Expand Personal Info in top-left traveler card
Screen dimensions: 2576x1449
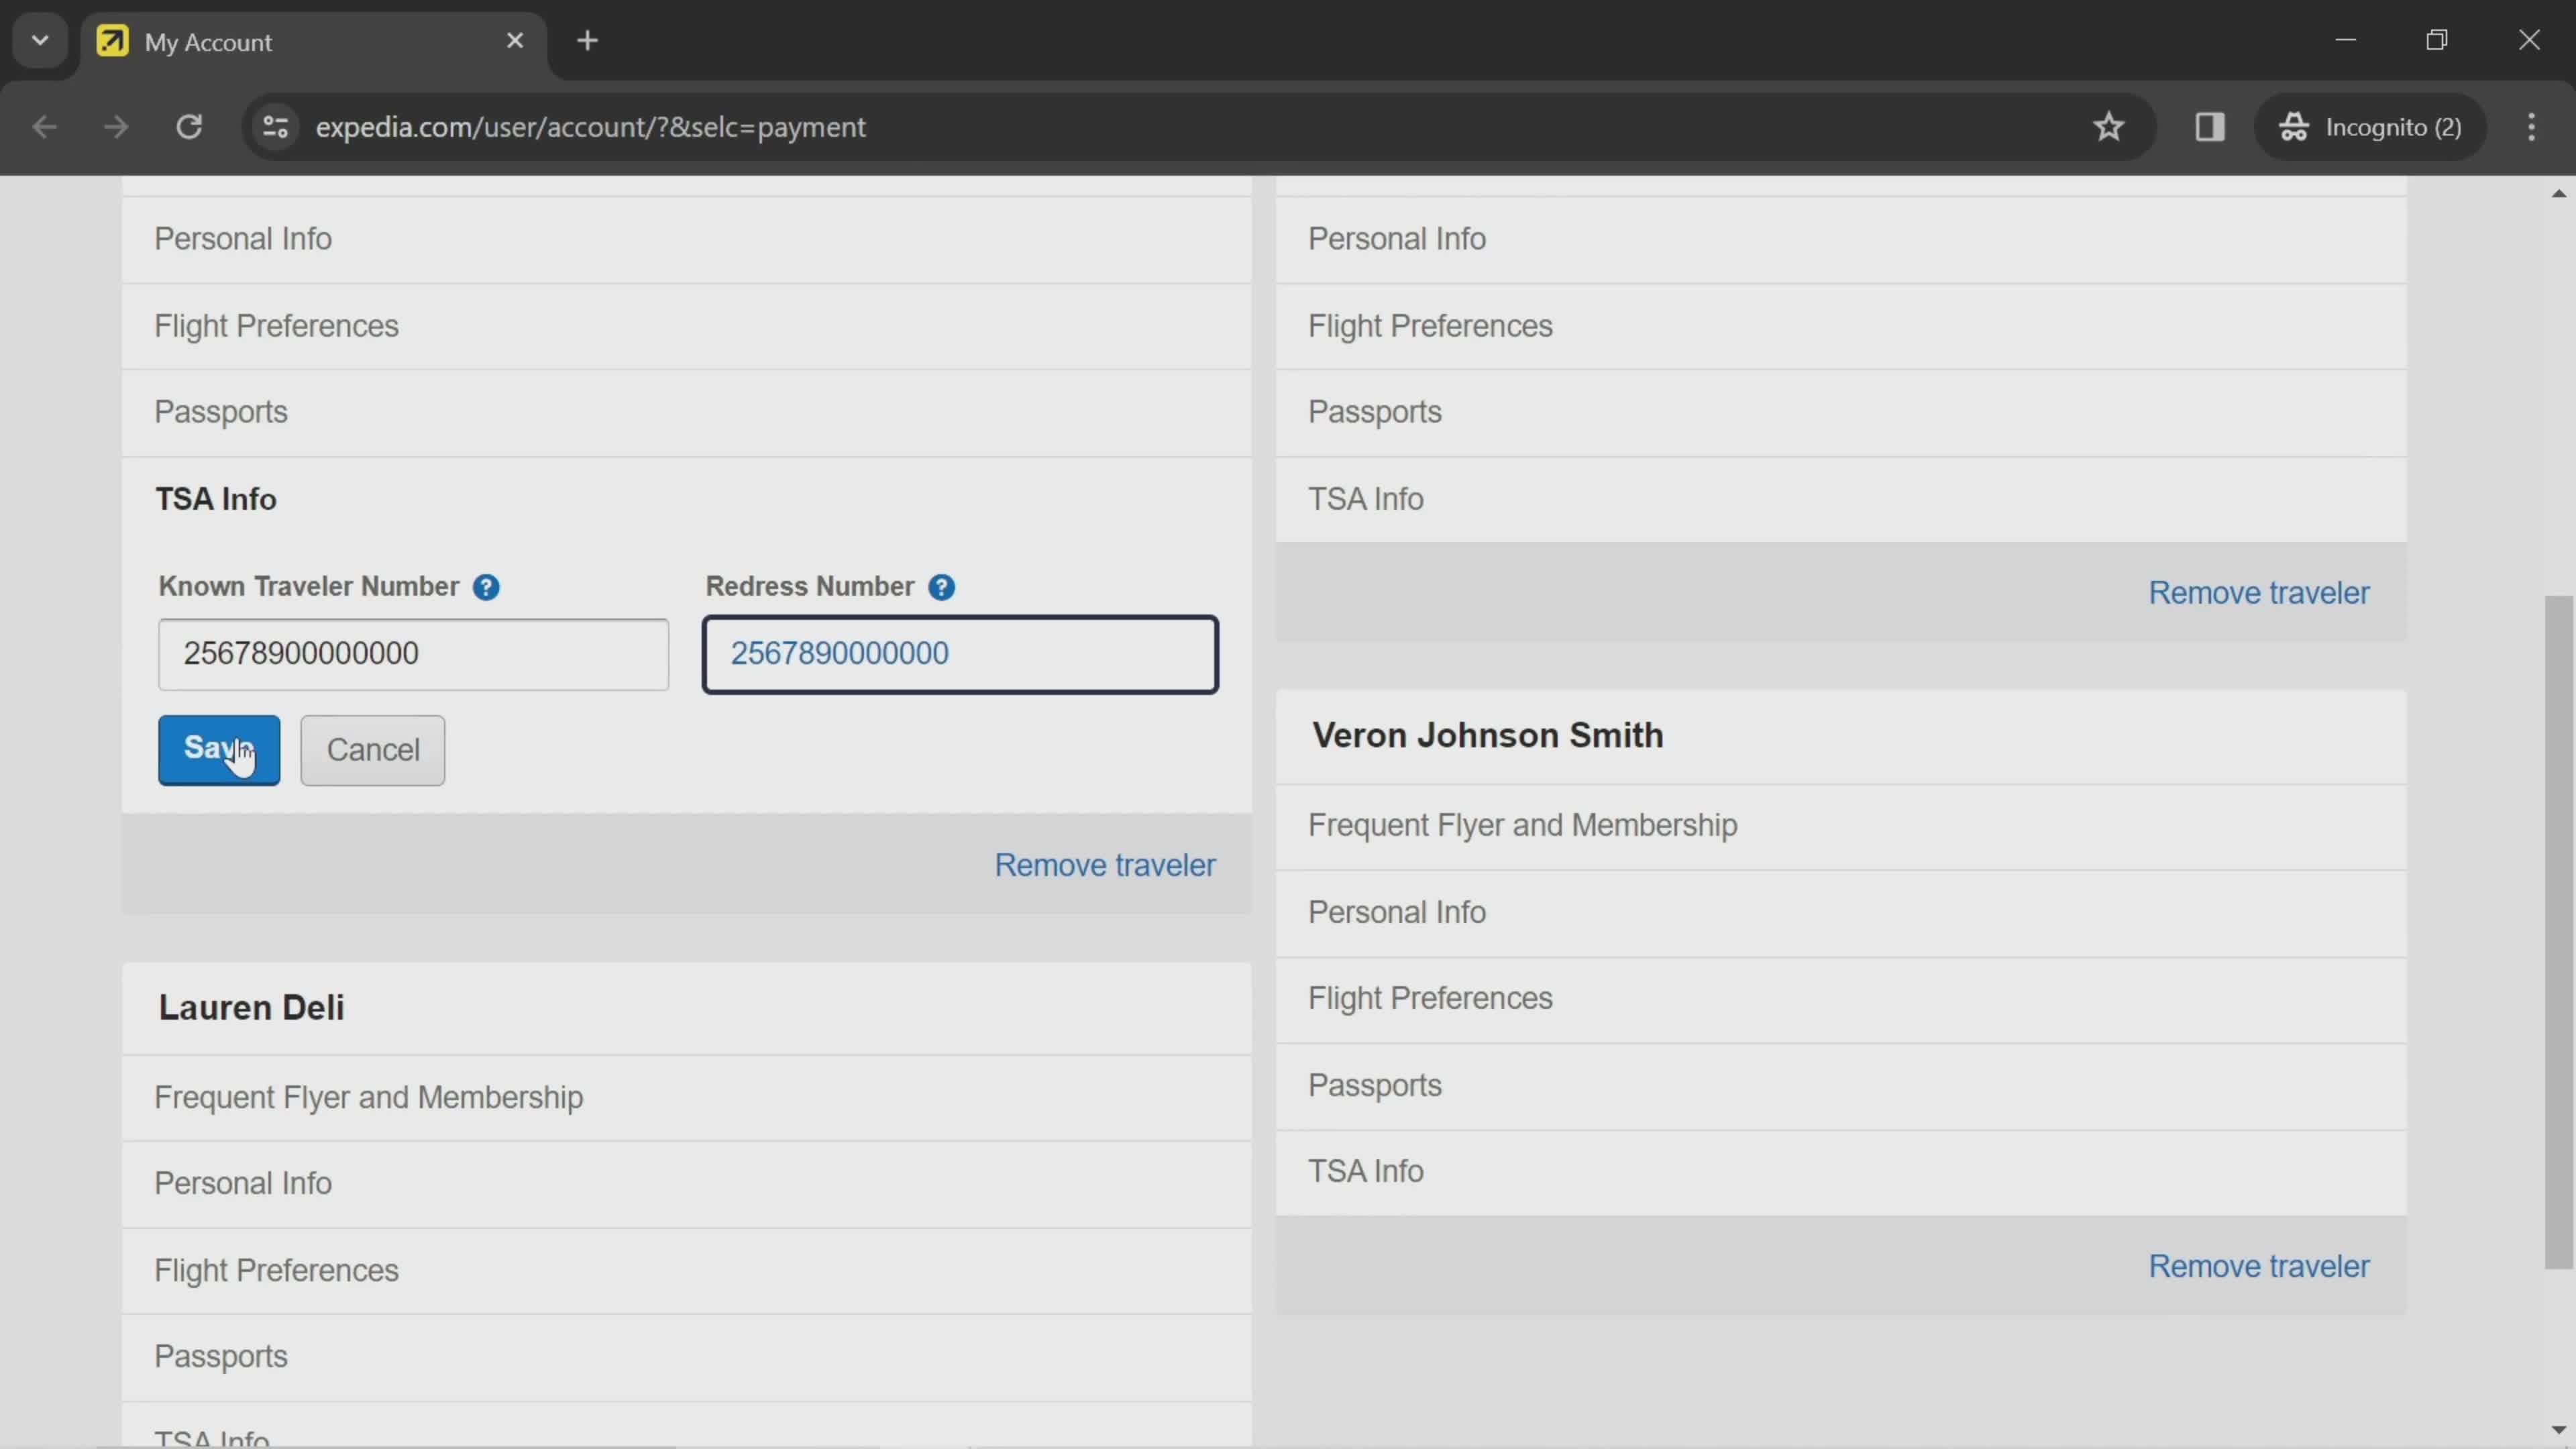(686, 239)
